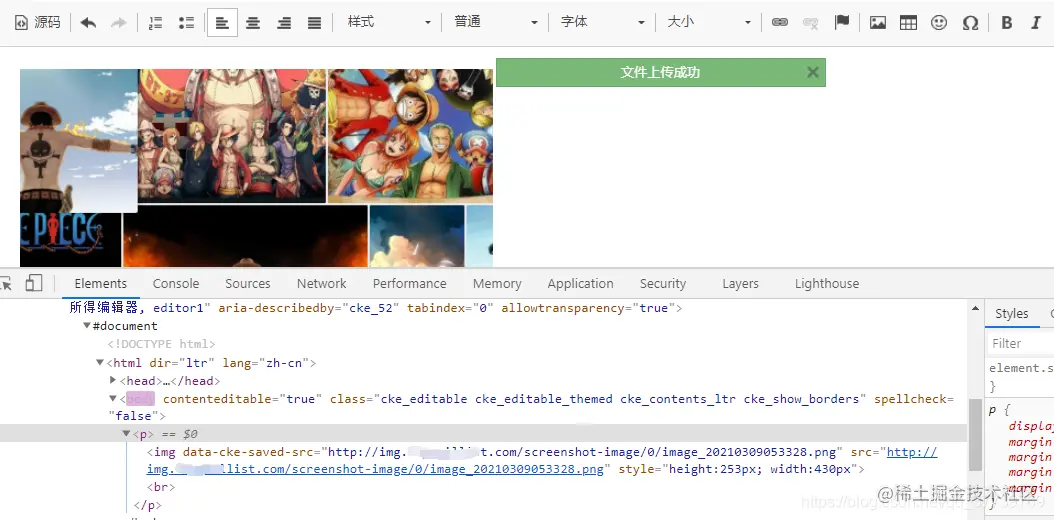Click the 文件上传成功 notification banner
The width and height of the screenshot is (1054, 520).
[x=660, y=72]
